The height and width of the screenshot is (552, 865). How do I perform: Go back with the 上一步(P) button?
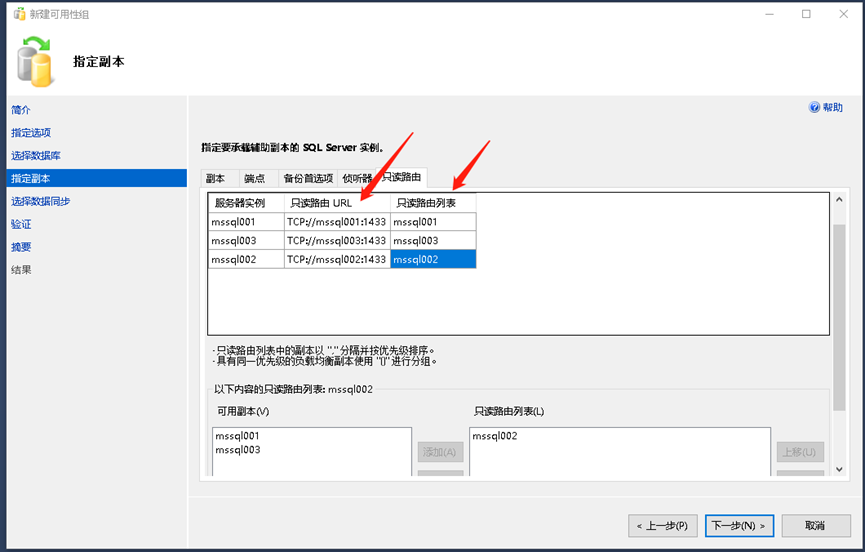pyautogui.click(x=663, y=526)
